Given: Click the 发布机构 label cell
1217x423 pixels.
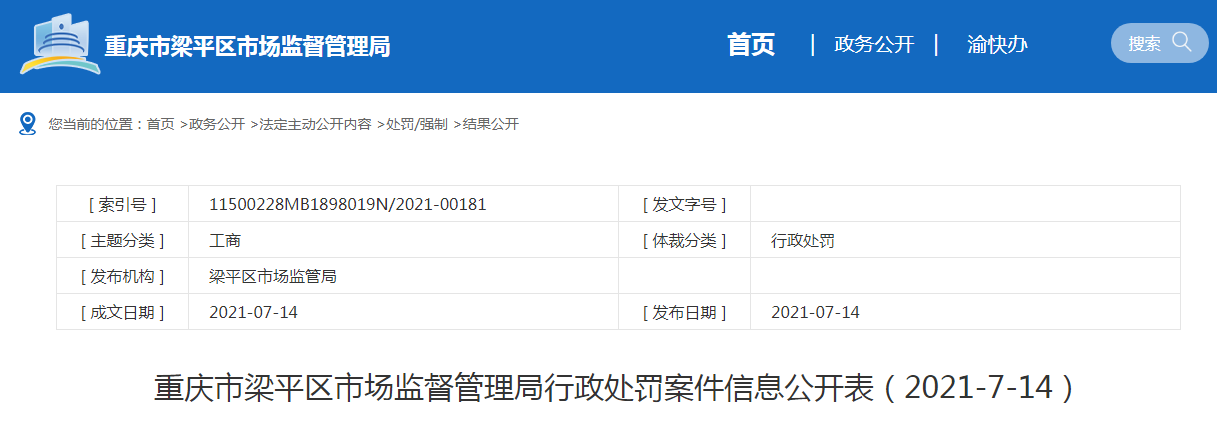Looking at the screenshot, I should point(122,276).
